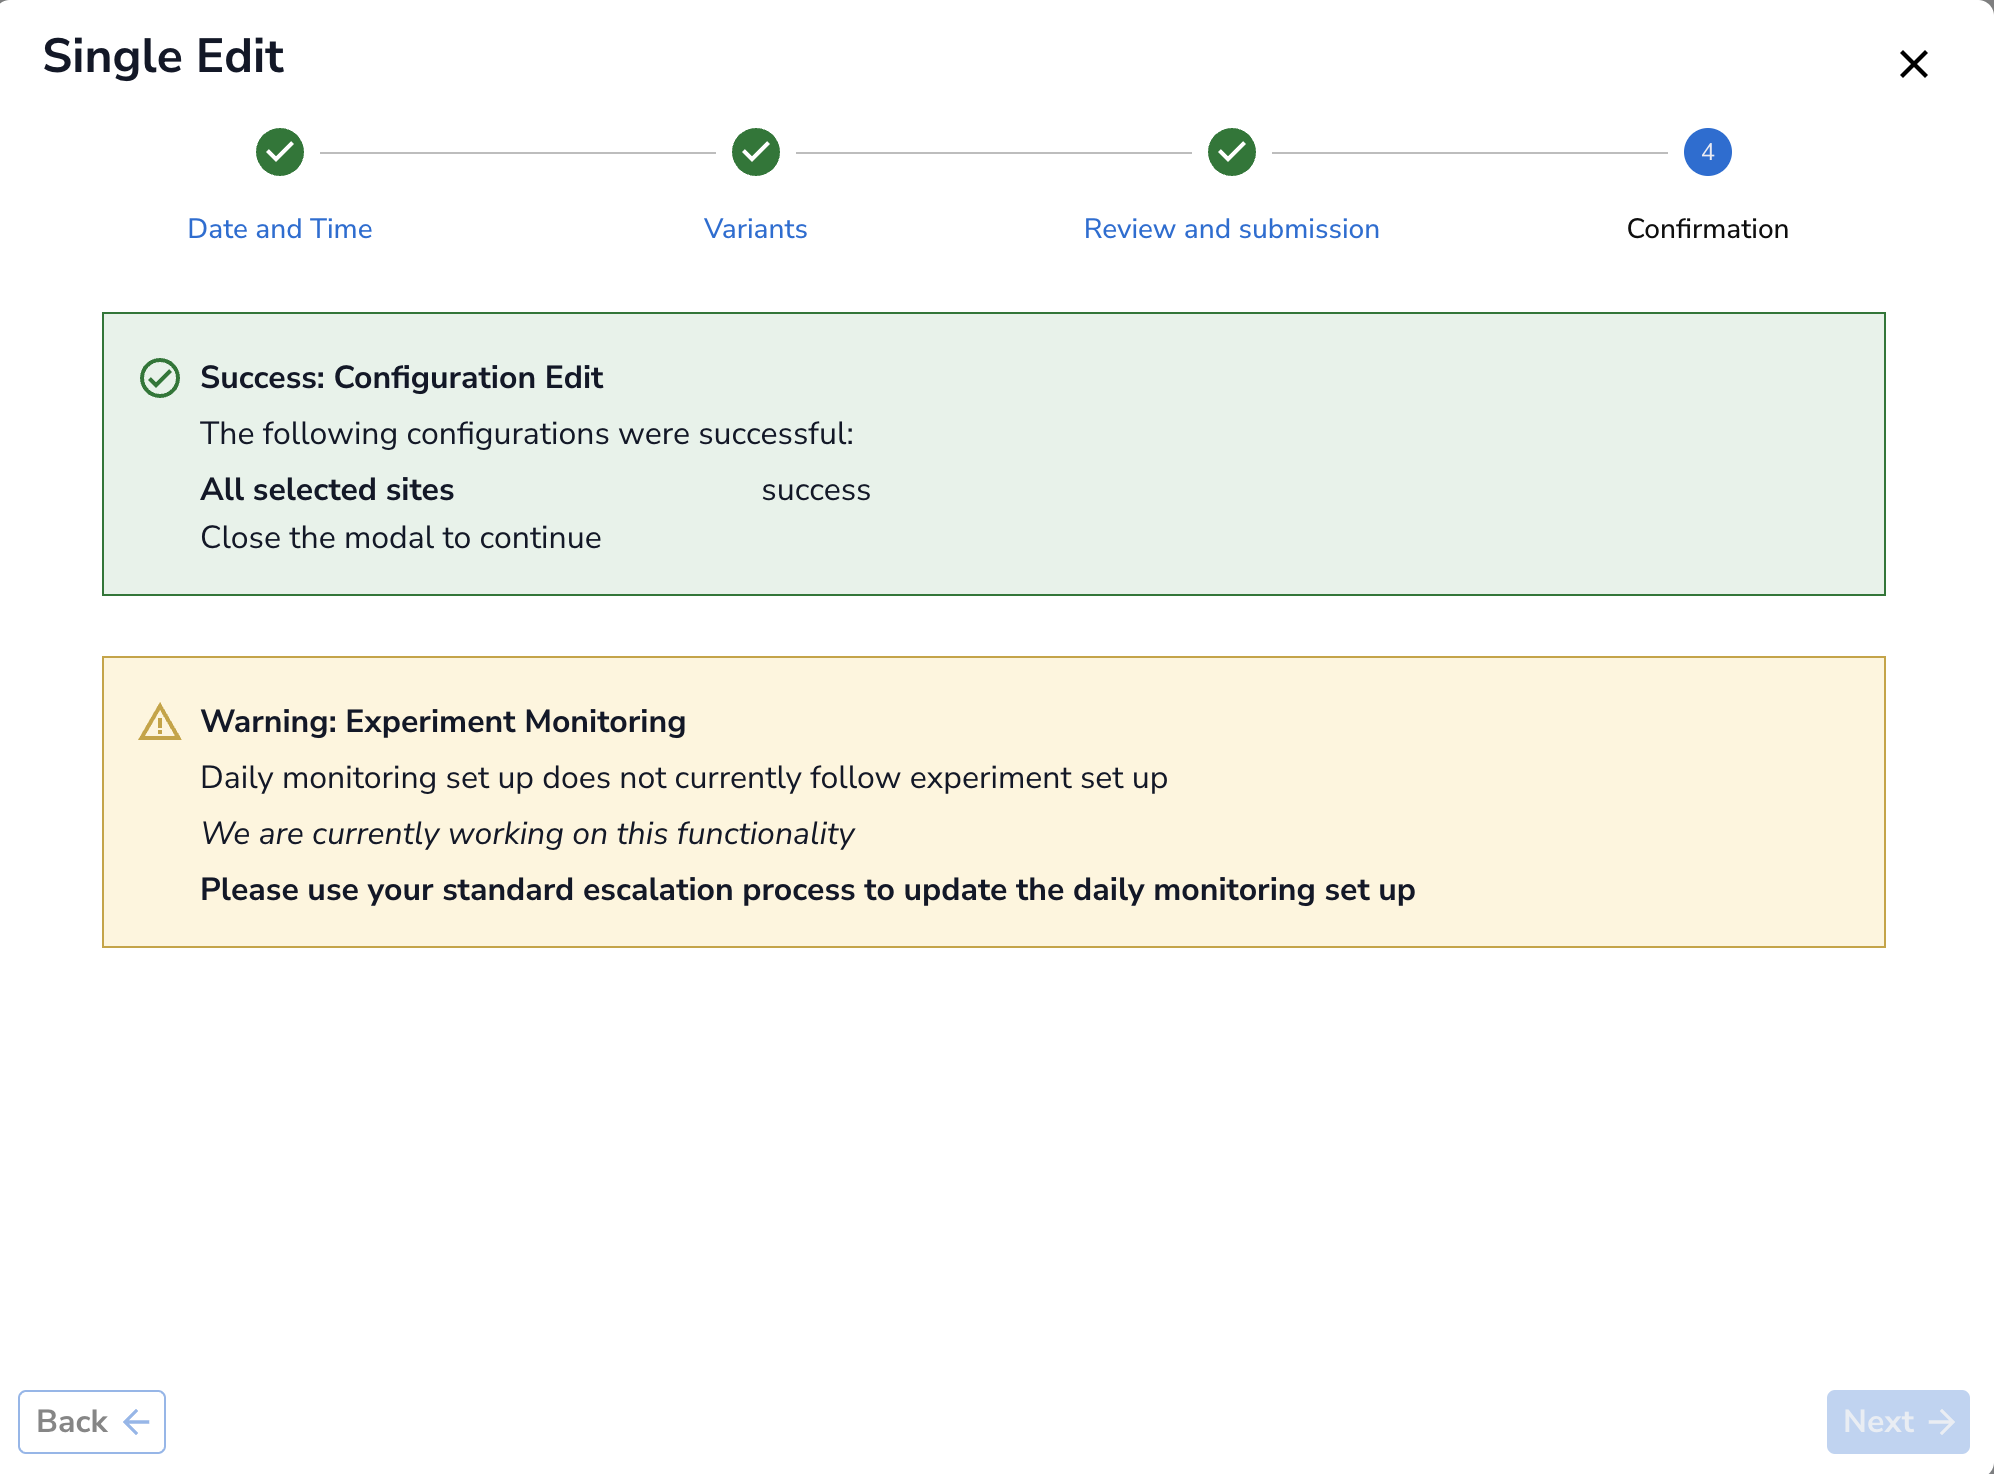Open the Review and submission step
This screenshot has height=1474, width=1994.
click(x=1232, y=229)
